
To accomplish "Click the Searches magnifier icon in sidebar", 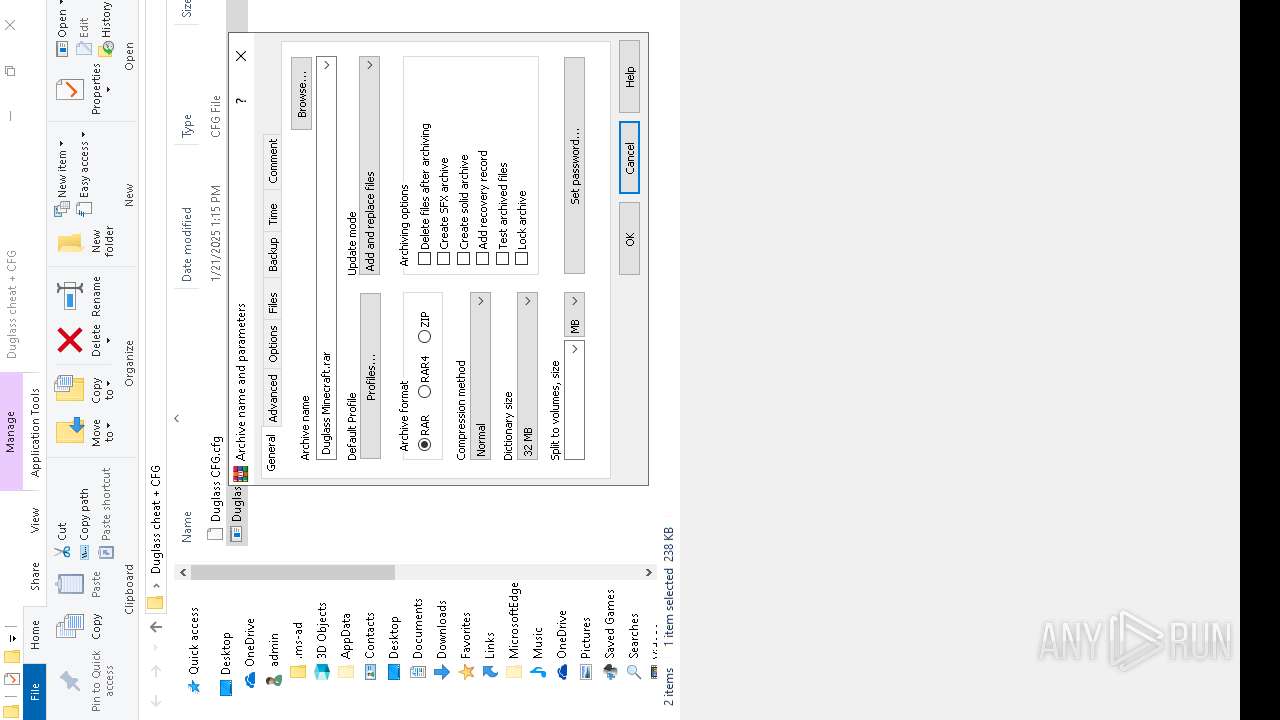I will (x=634, y=672).
